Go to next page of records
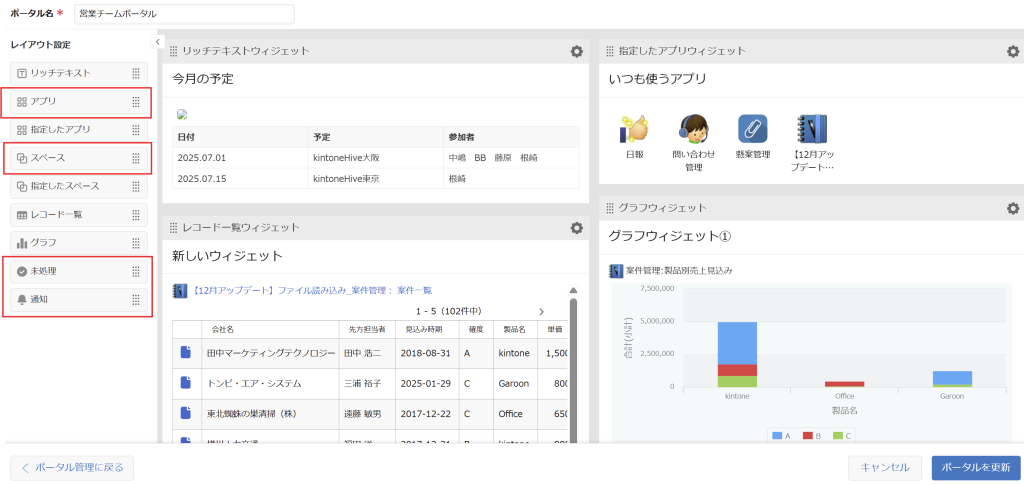Image resolution: width=1024 pixels, height=484 pixels. [x=541, y=312]
